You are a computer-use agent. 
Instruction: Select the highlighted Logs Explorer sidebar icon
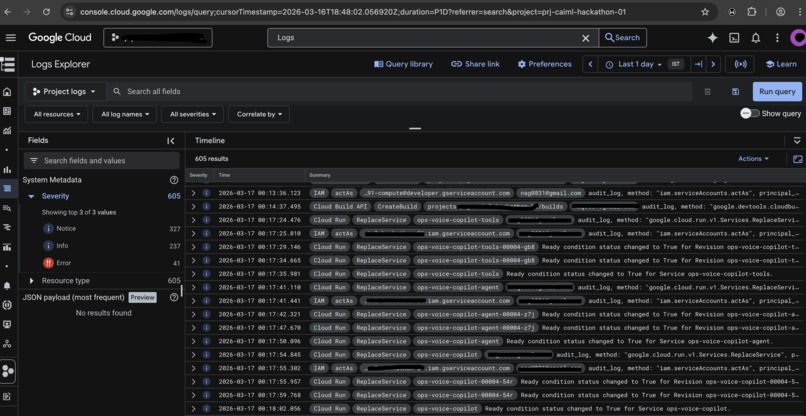pyautogui.click(x=7, y=188)
